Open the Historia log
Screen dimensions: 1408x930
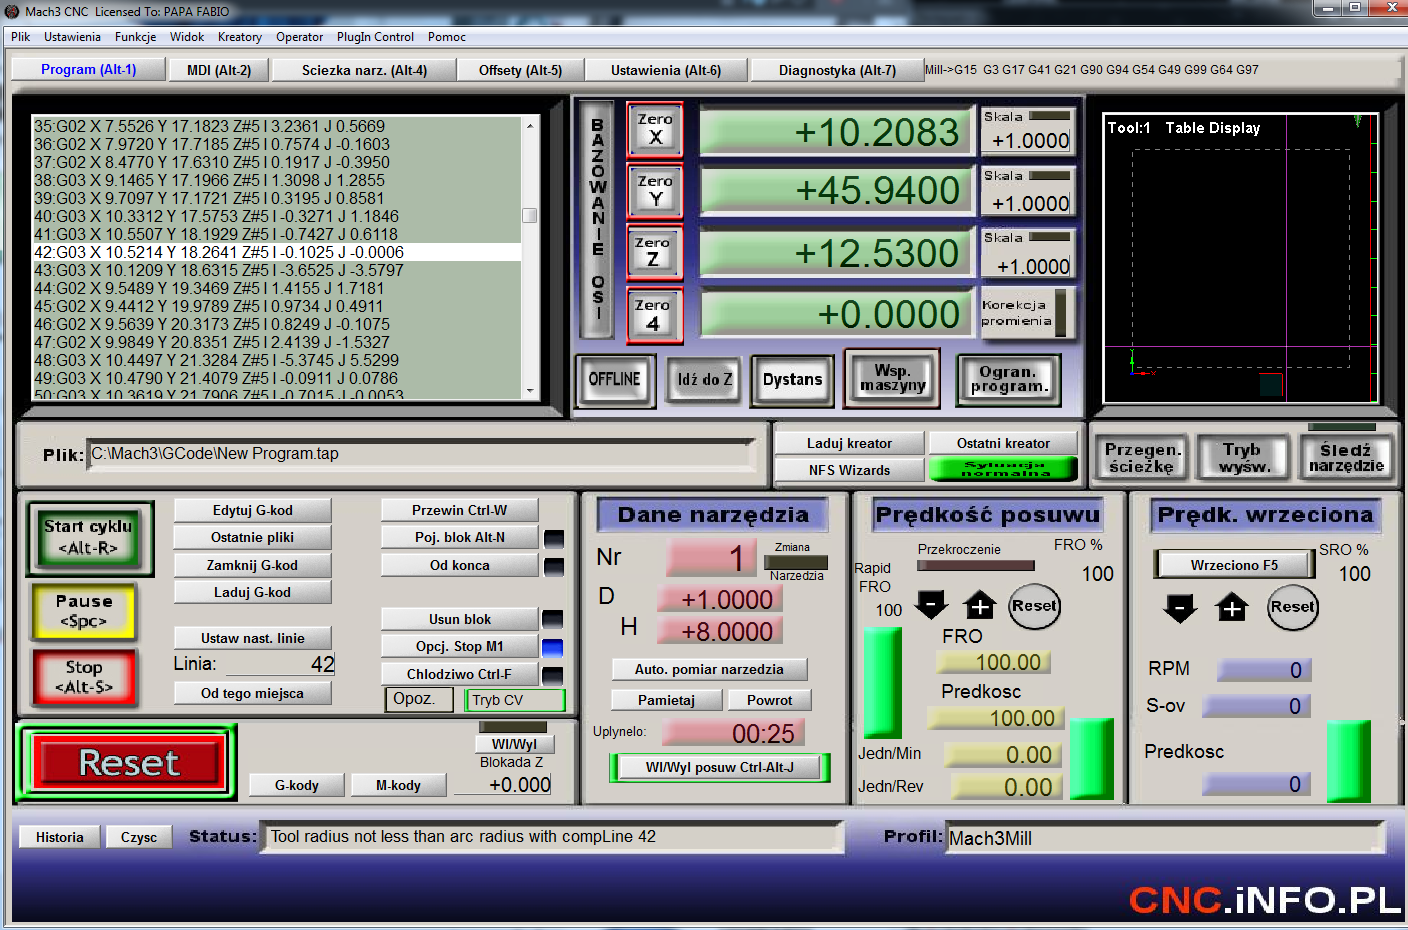click(x=60, y=837)
